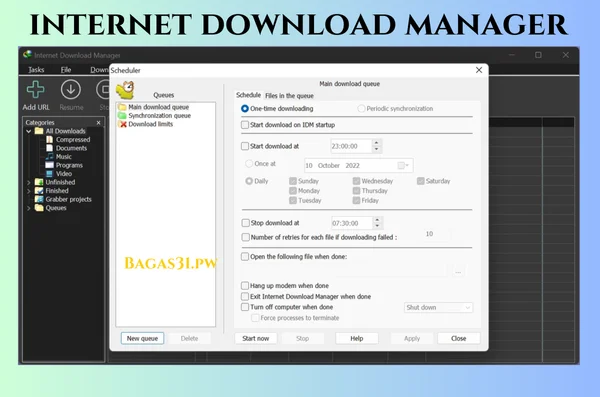Click the browse ellipsis button for file

[x=458, y=271]
